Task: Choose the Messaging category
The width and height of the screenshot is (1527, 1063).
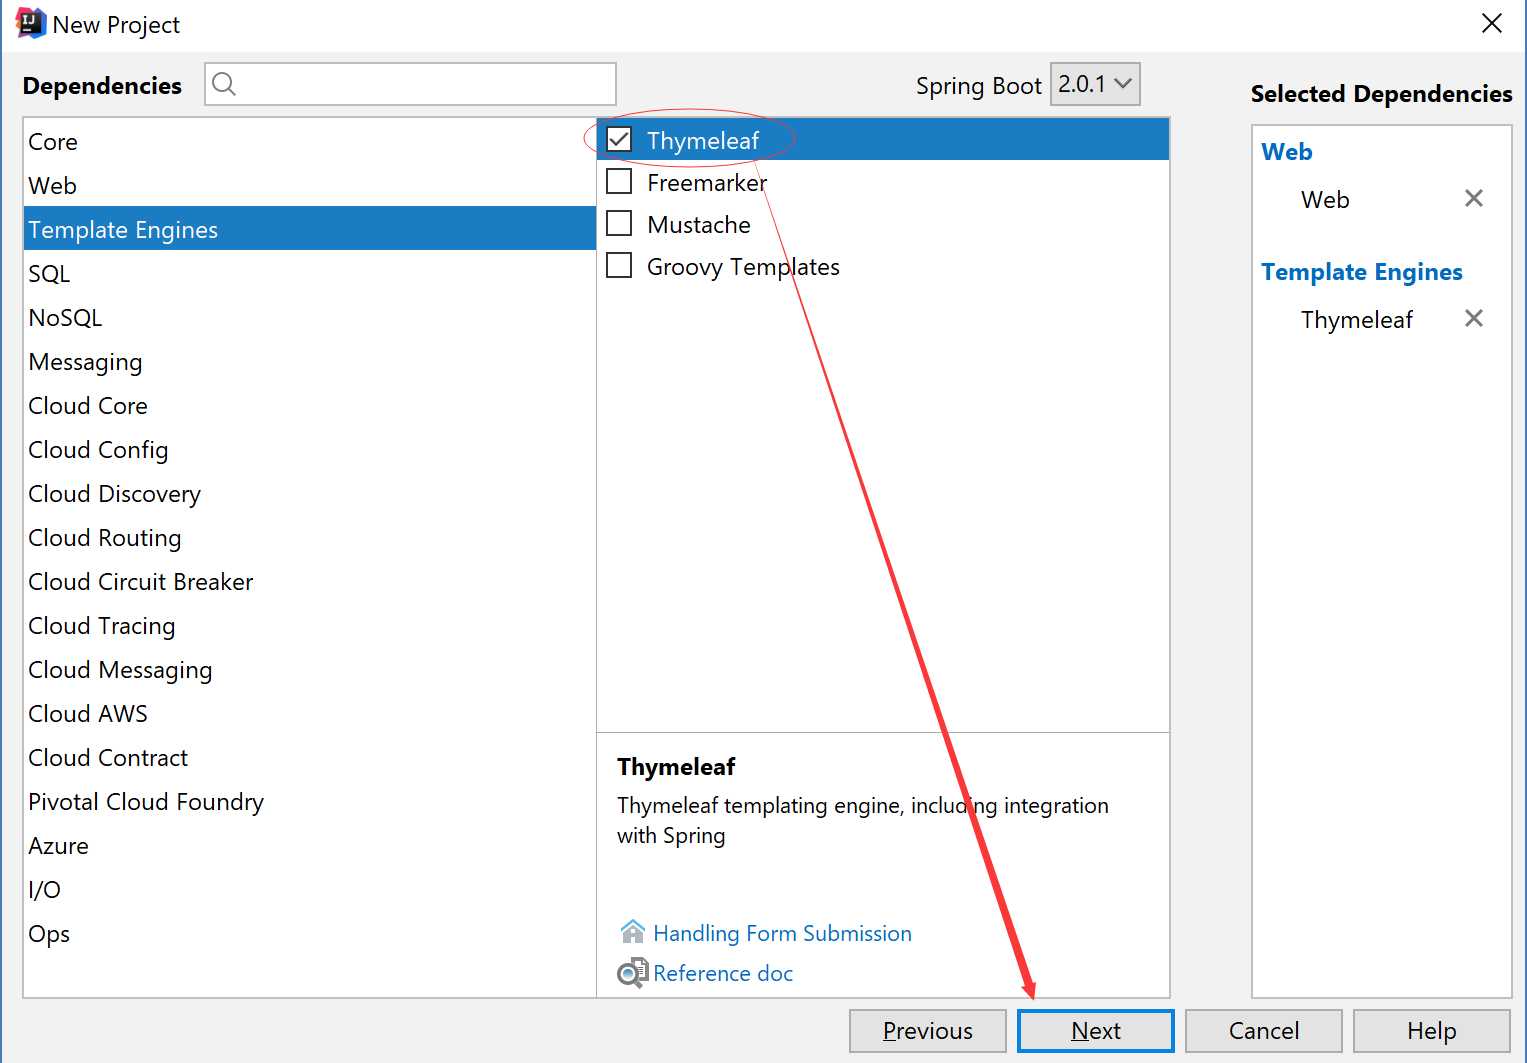Action: point(309,361)
